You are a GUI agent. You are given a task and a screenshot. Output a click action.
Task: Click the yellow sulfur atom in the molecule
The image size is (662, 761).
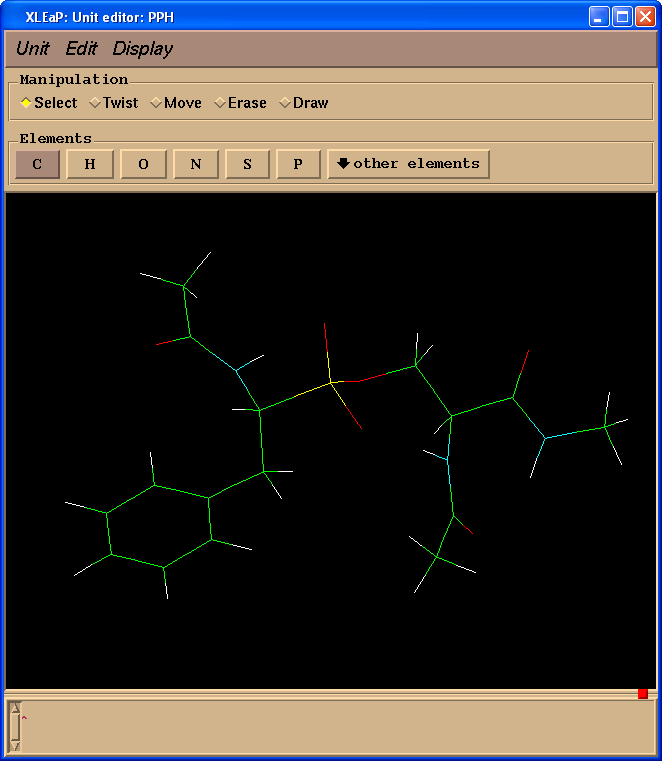coord(331,383)
